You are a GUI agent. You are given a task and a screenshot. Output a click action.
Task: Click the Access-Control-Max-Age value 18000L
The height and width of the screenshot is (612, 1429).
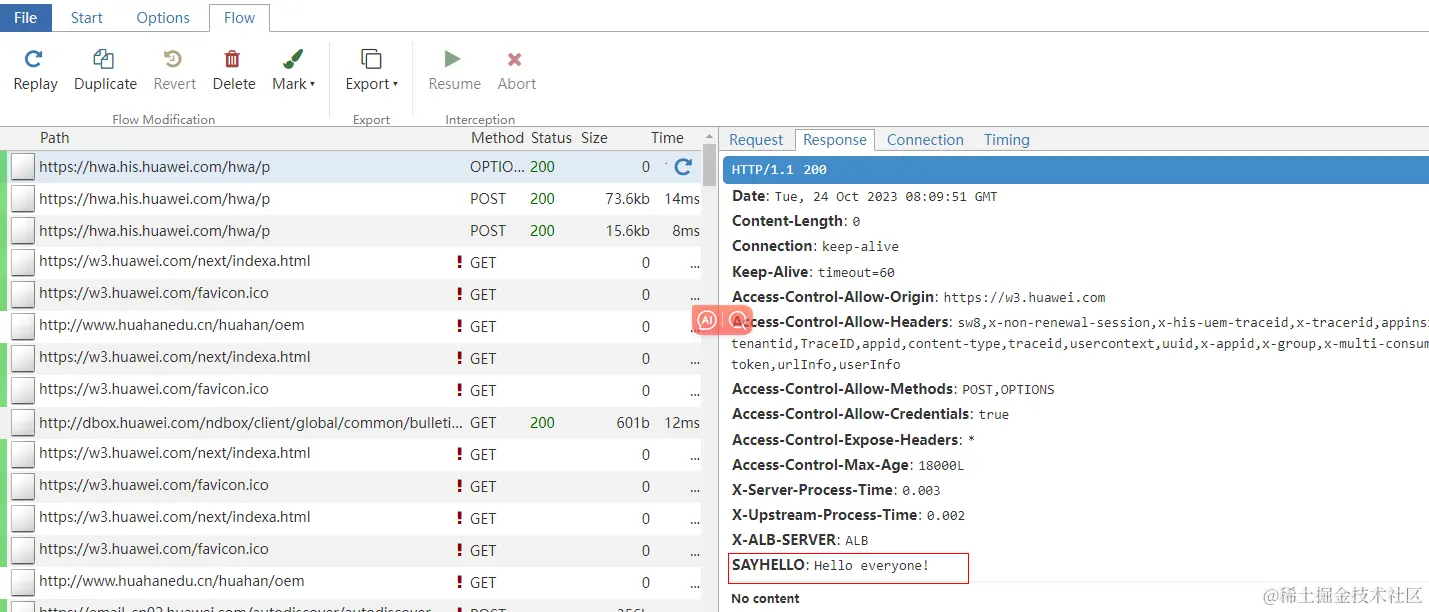click(940, 466)
